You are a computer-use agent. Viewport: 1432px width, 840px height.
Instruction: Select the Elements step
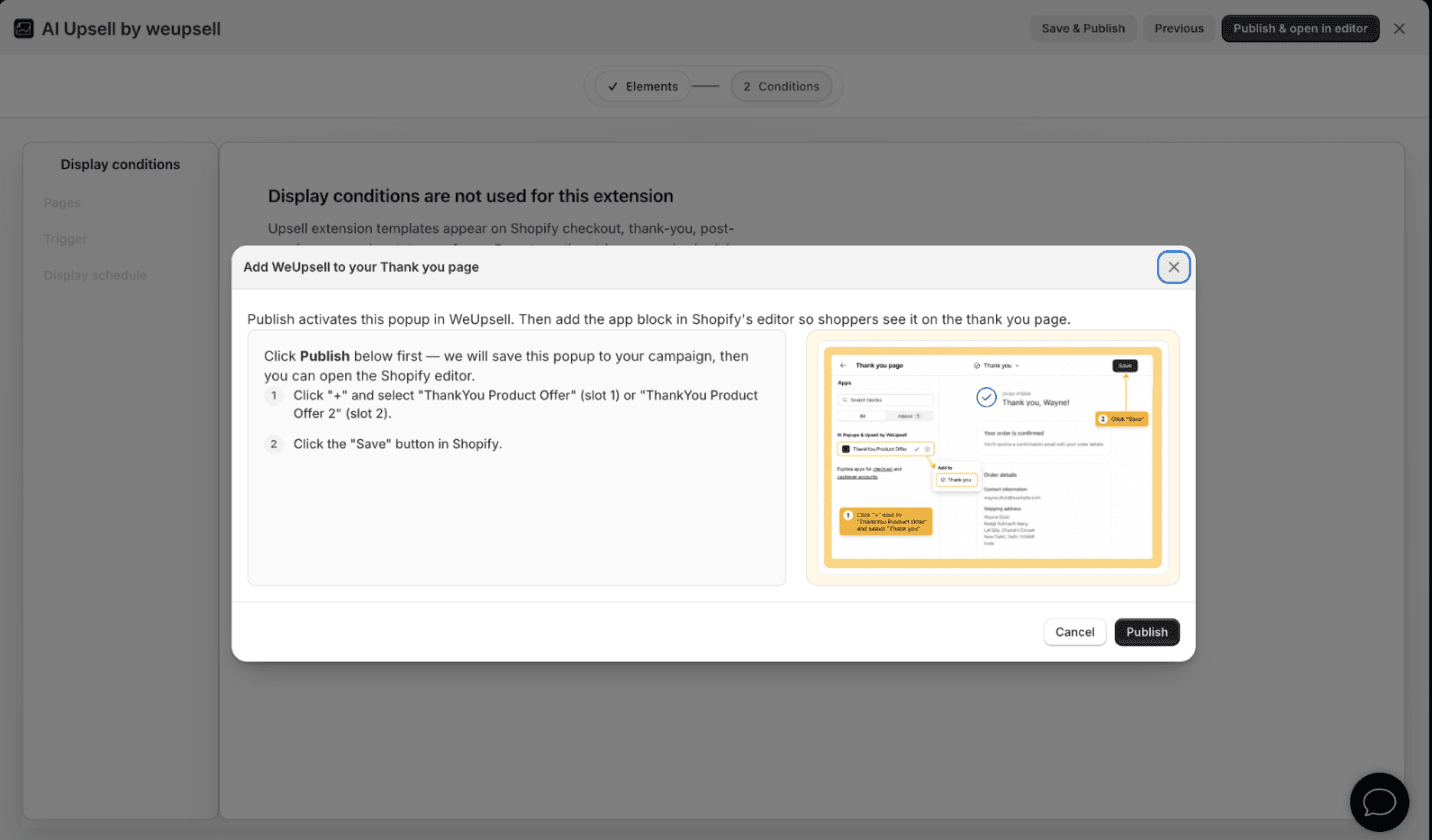[642, 86]
